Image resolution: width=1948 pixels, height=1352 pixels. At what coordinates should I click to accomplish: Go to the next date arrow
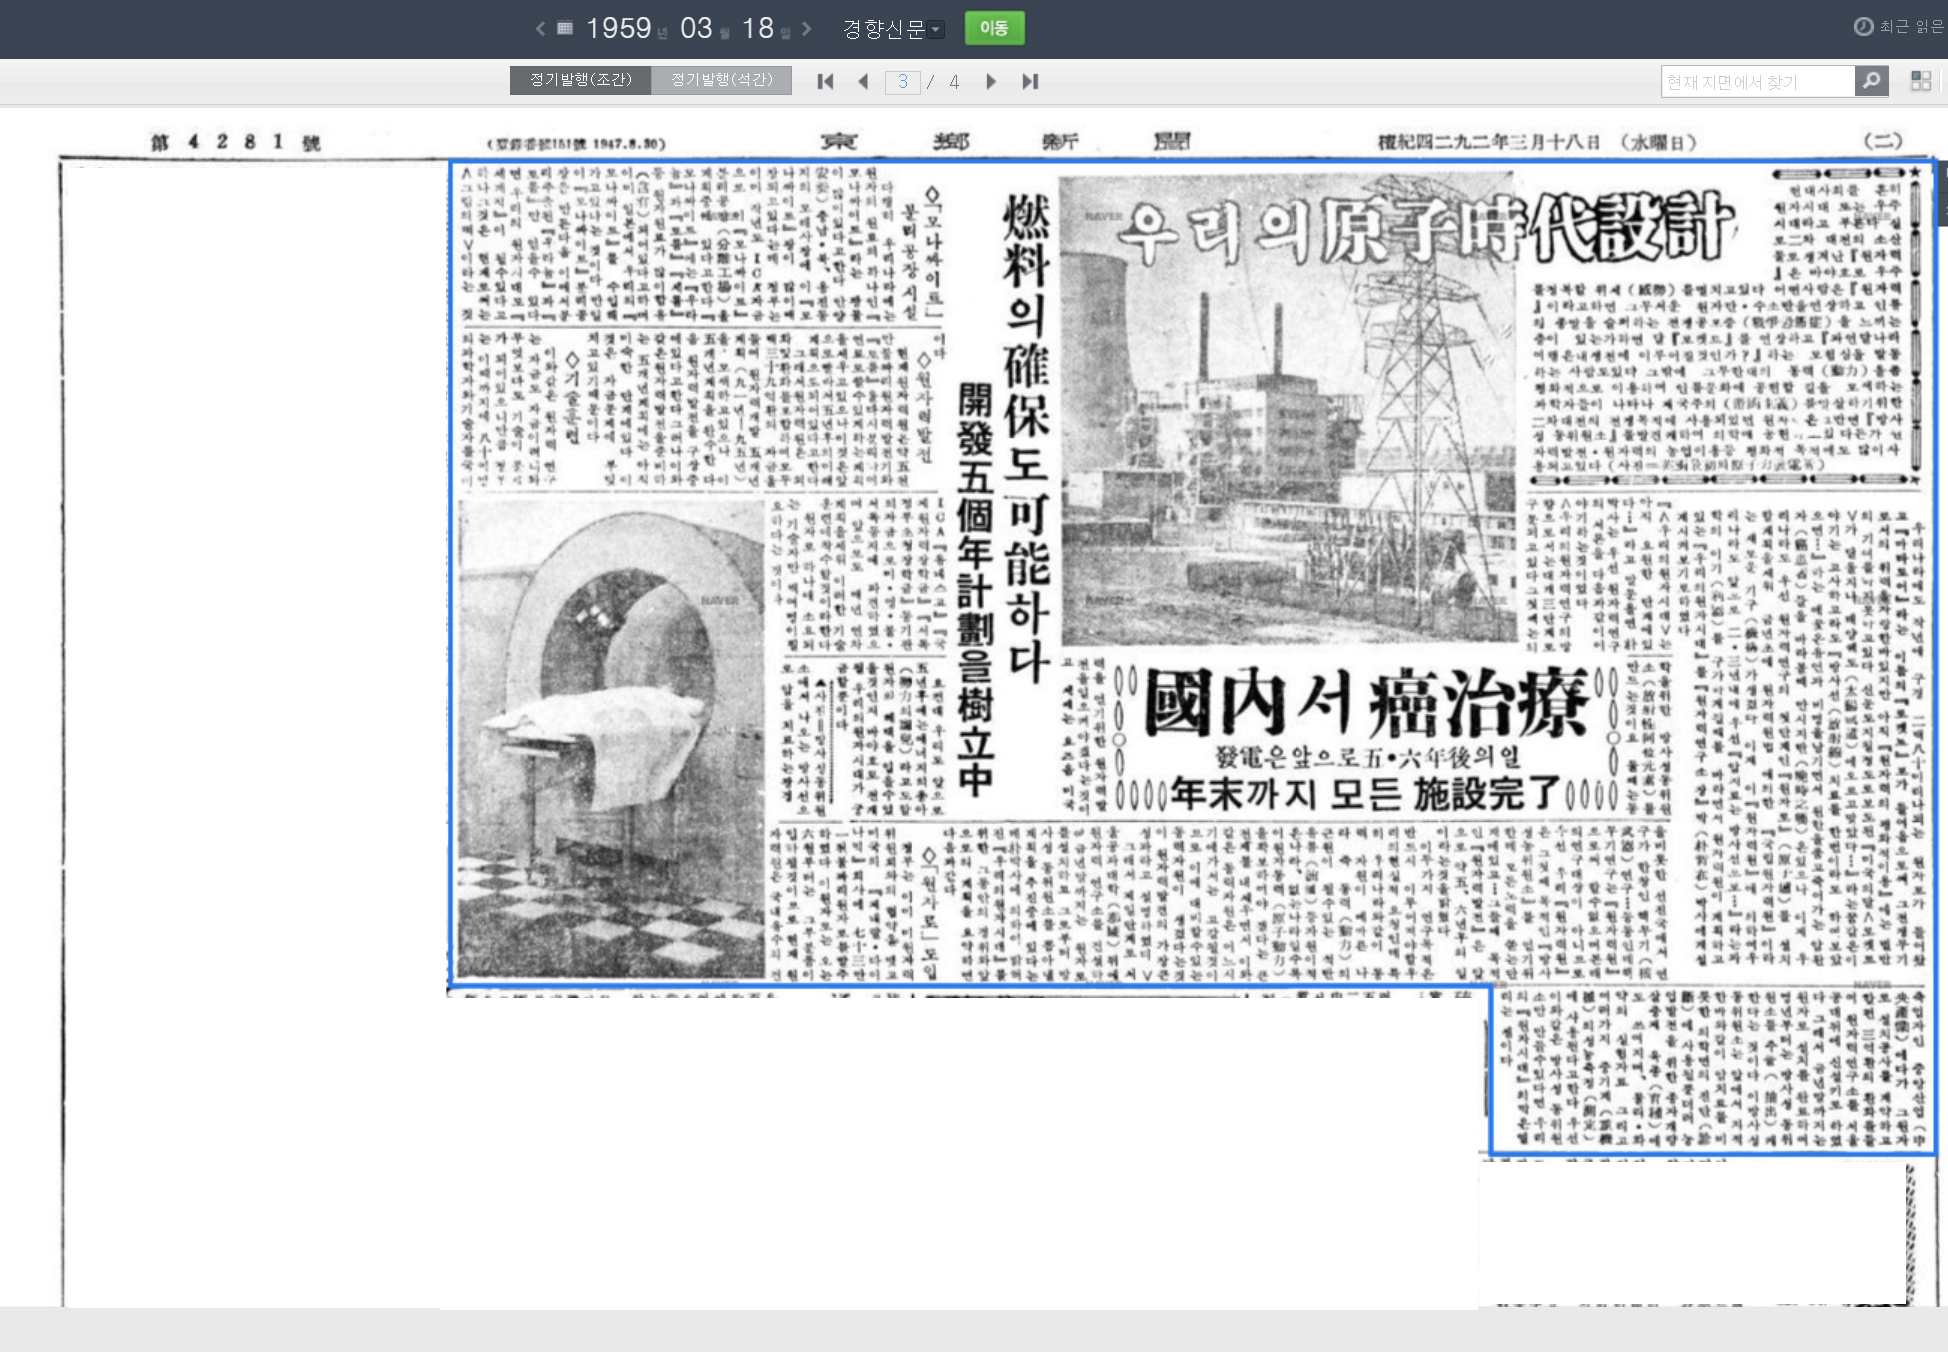point(807,29)
